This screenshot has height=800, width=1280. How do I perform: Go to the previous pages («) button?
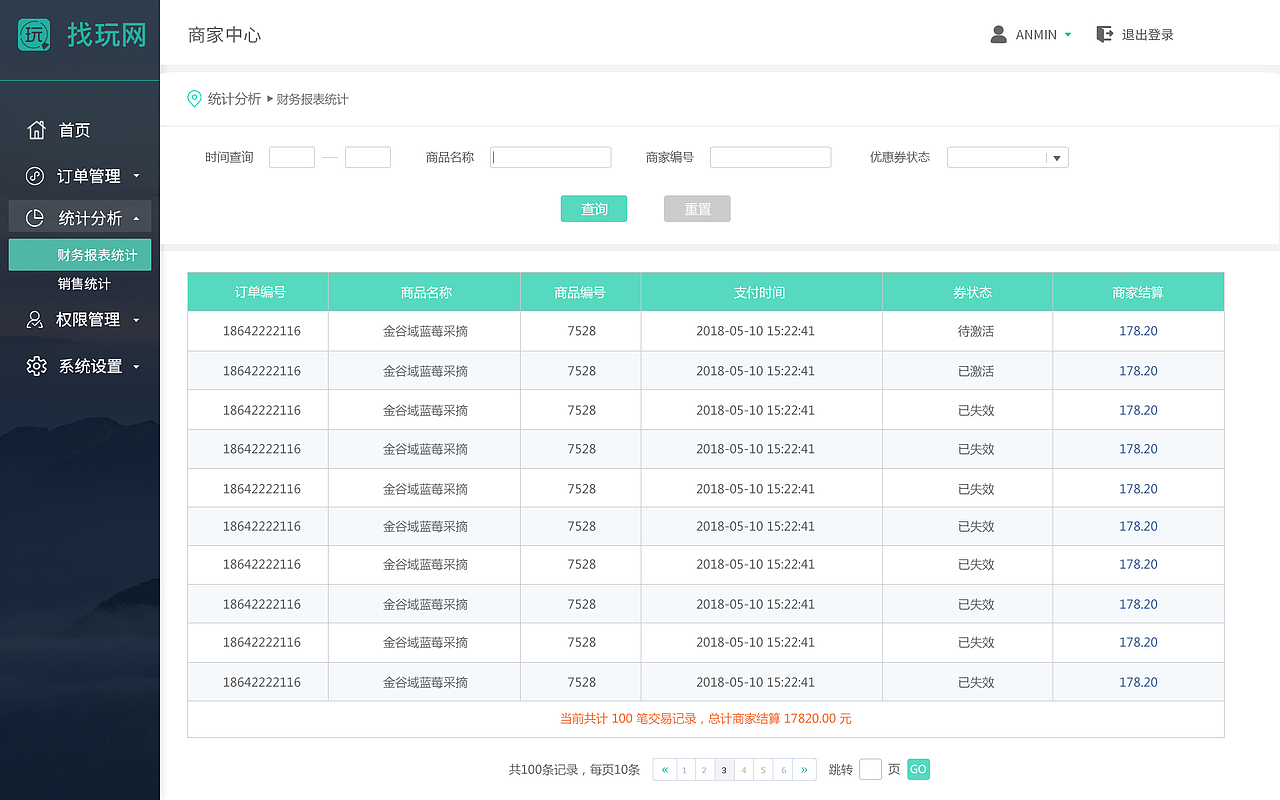(x=664, y=769)
